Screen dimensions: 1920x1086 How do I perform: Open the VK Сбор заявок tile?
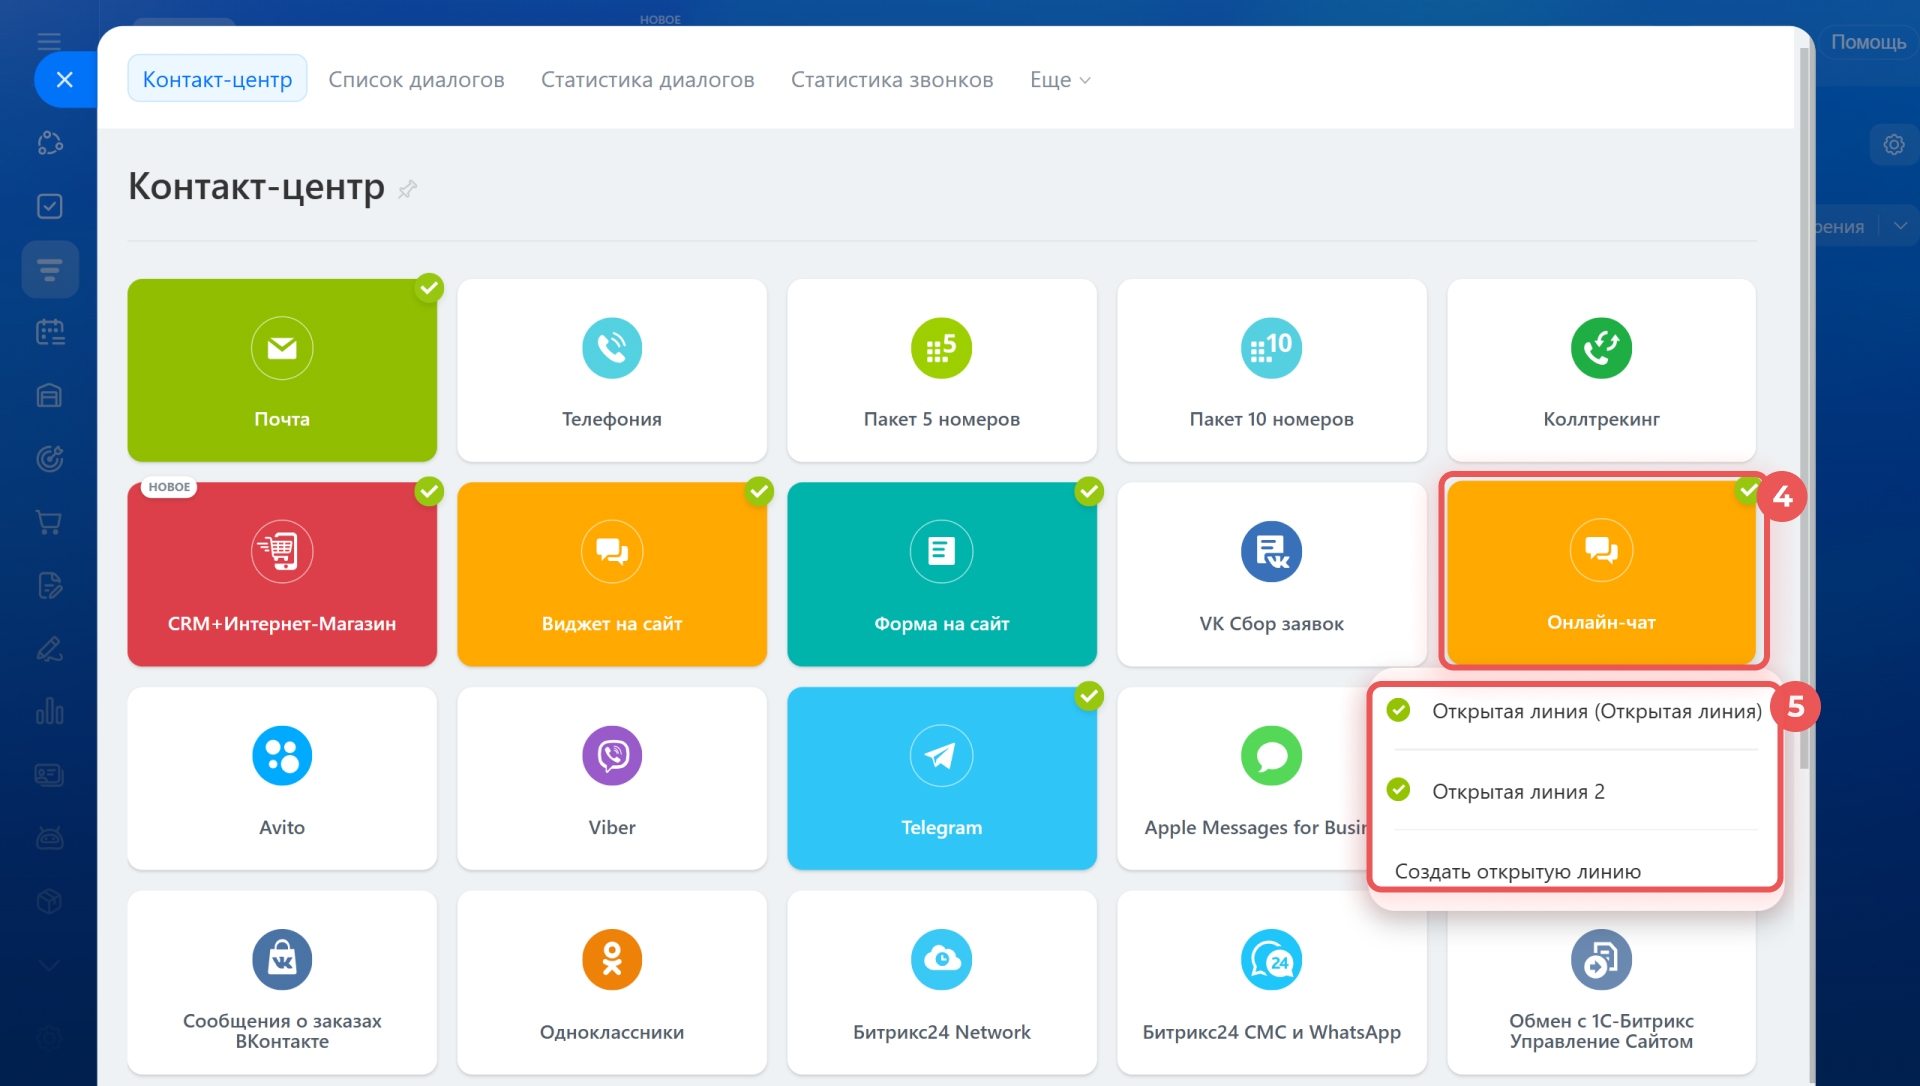click(x=1272, y=574)
